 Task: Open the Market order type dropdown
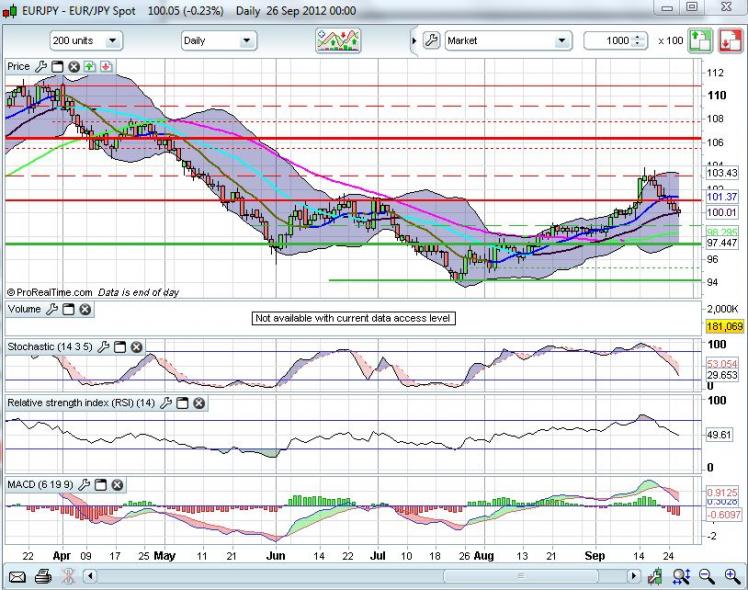click(x=561, y=41)
